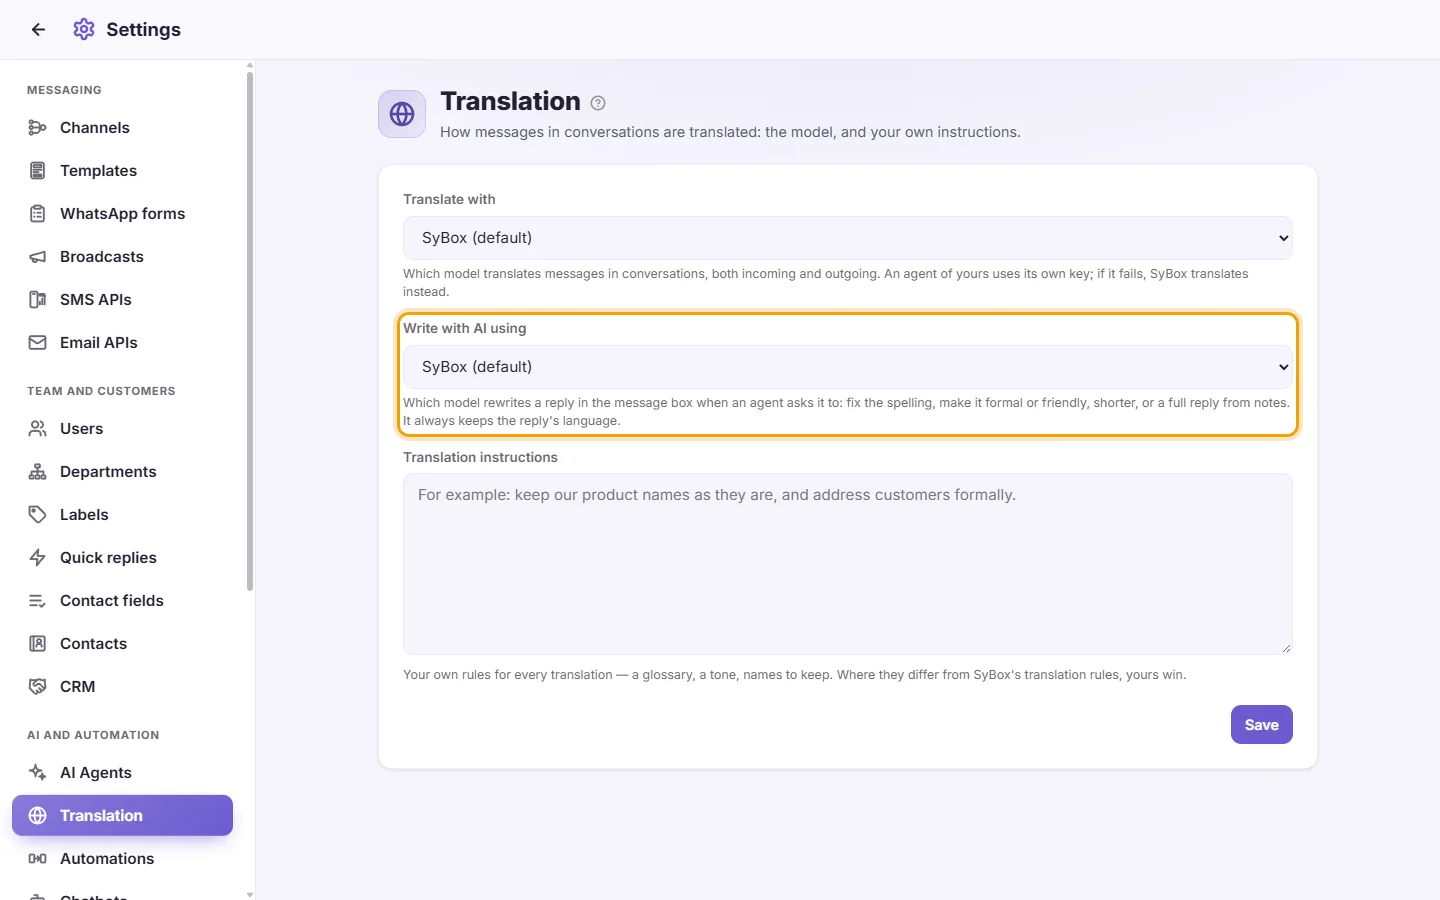Click the Quick replies lightning icon
The image size is (1440, 900).
click(38, 558)
